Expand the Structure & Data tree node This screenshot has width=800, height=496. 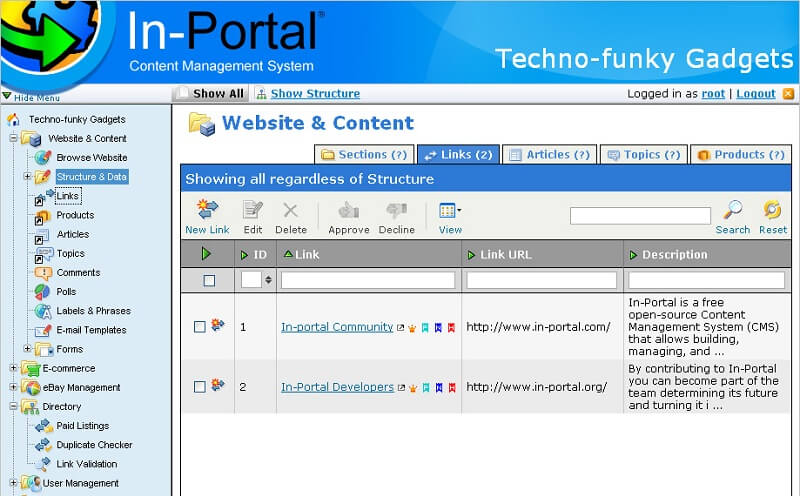coord(27,177)
